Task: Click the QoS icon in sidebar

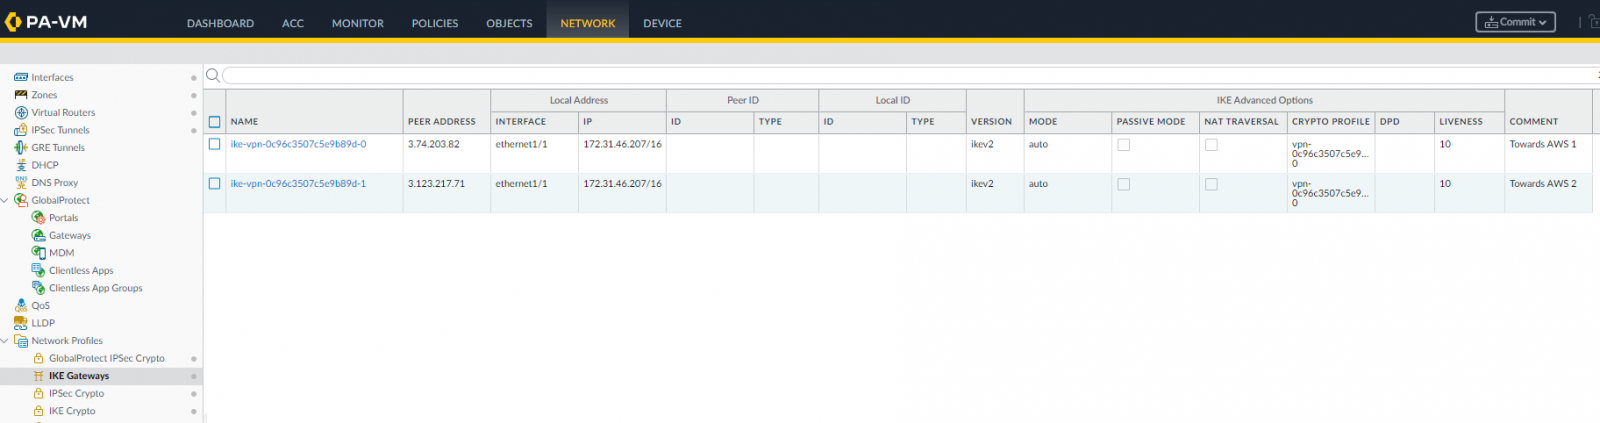Action: [21, 306]
